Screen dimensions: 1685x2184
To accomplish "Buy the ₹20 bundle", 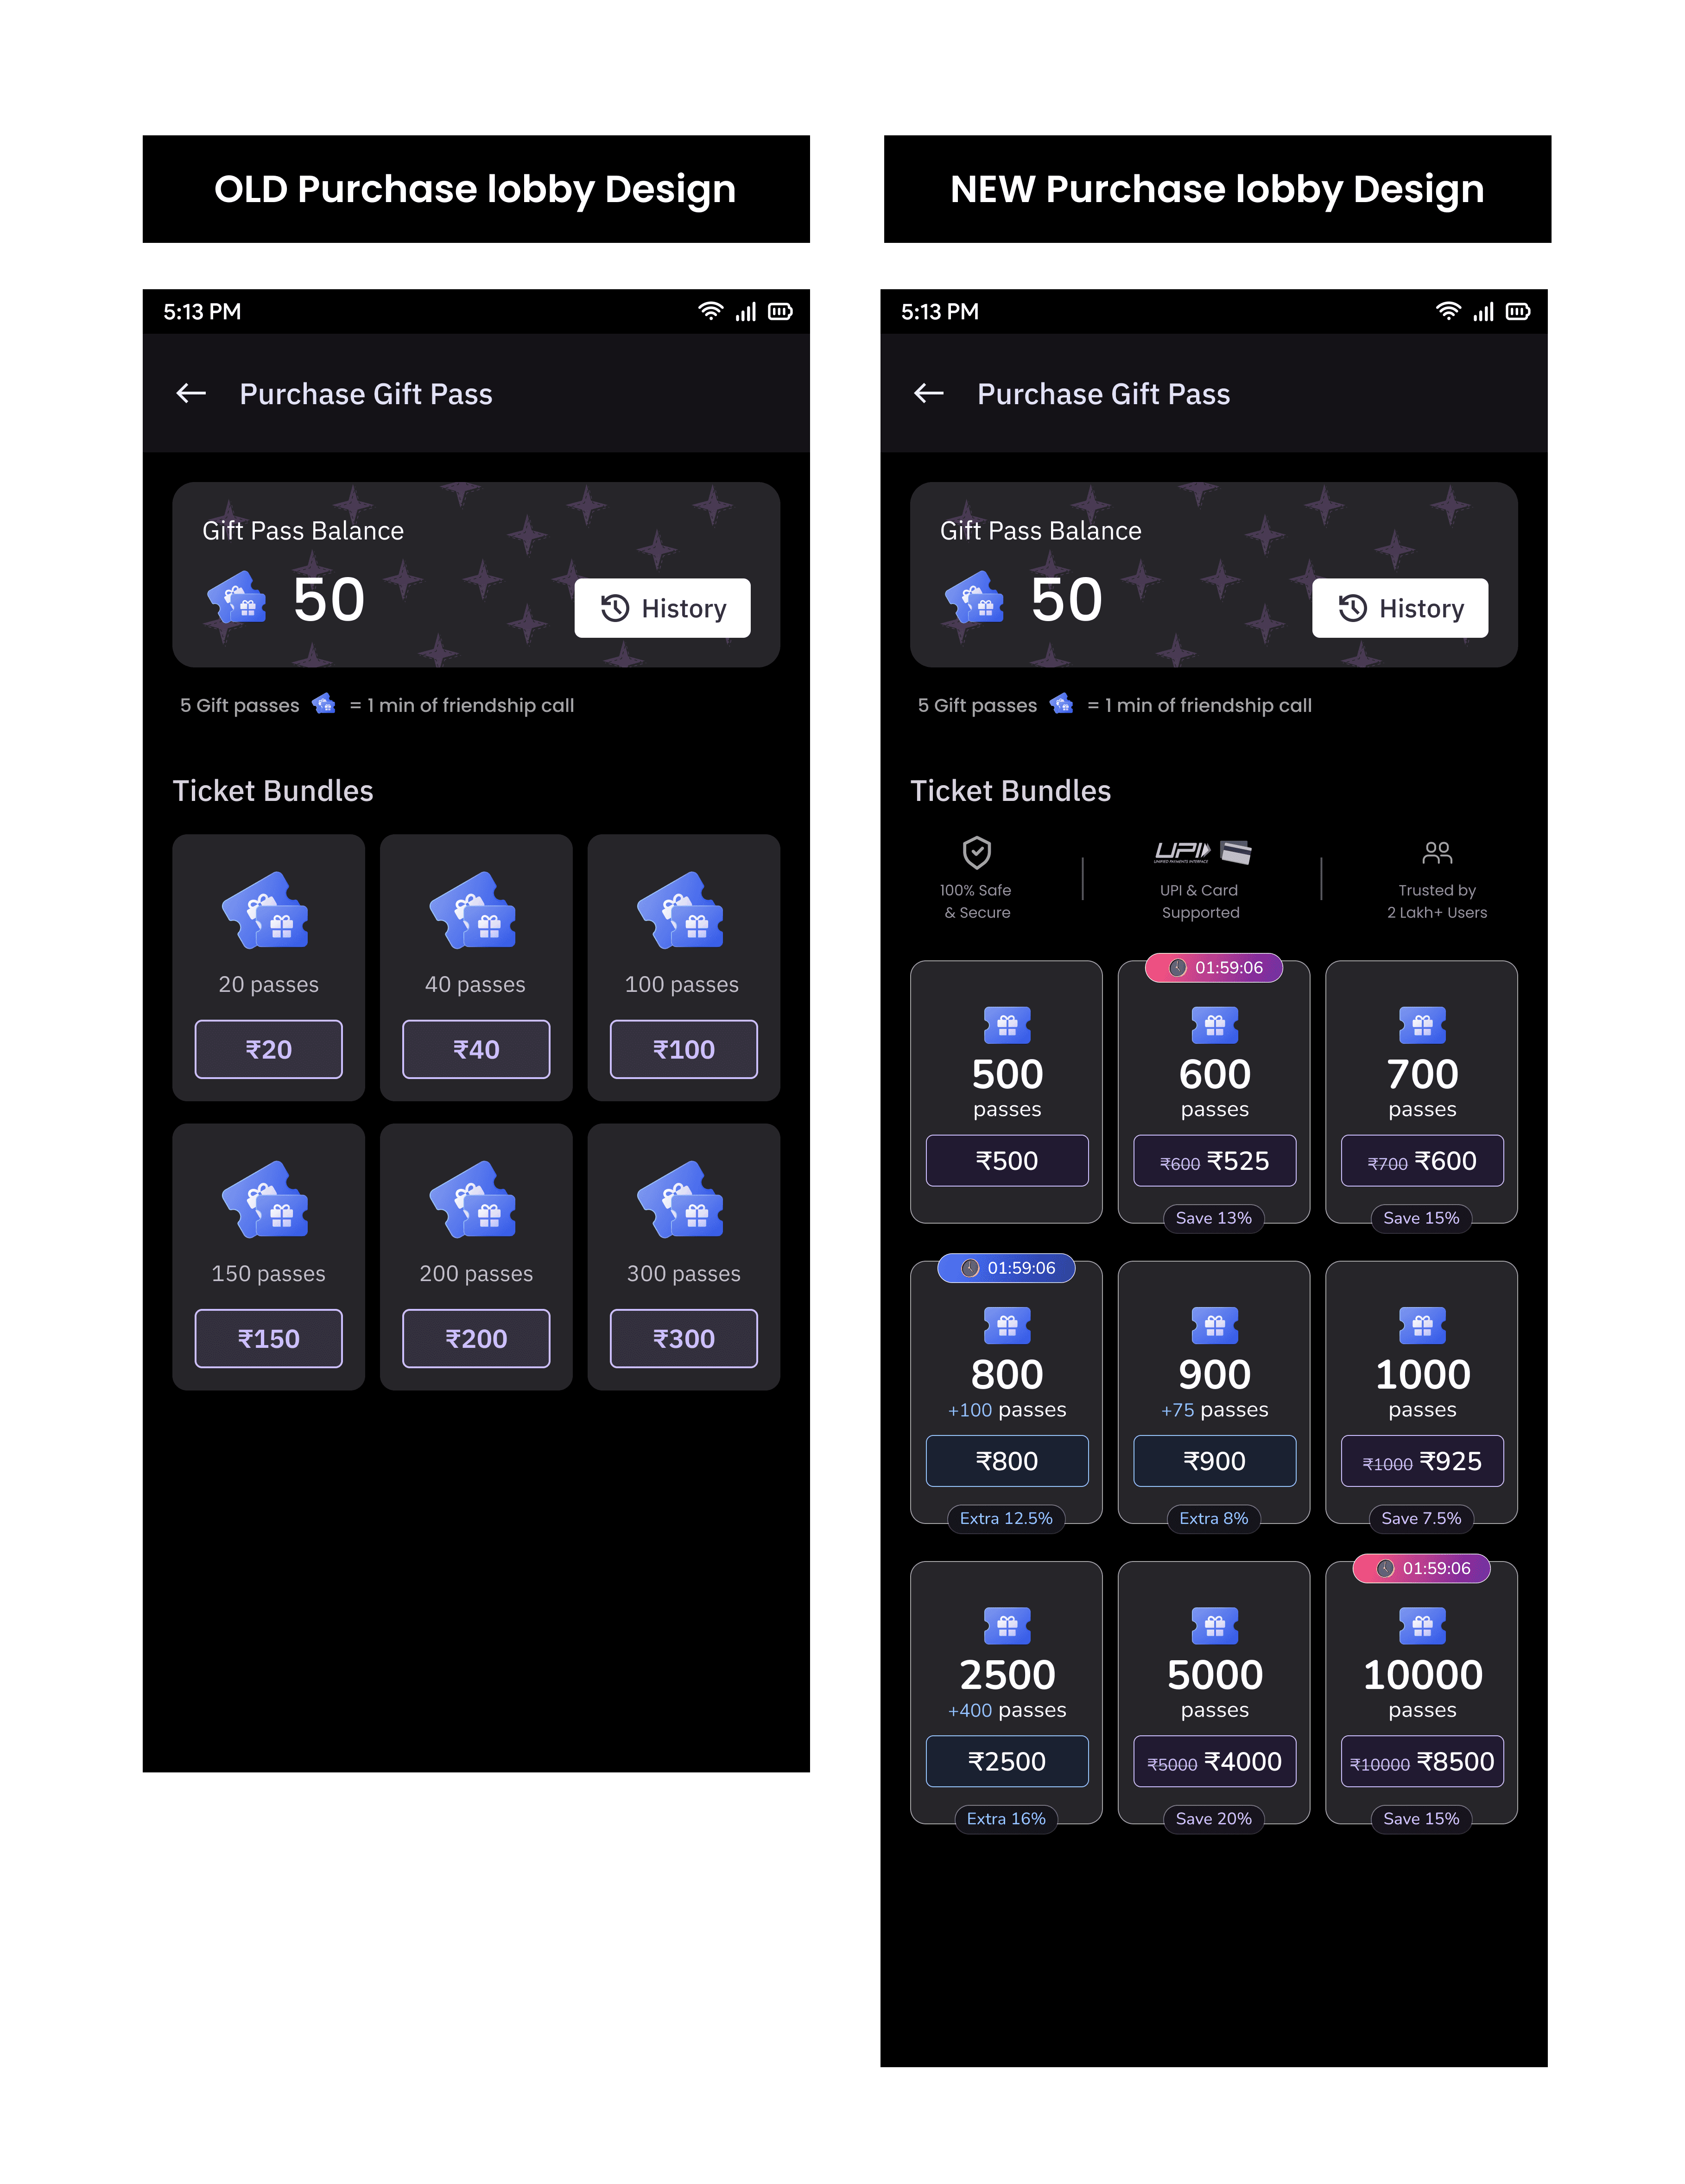I will (x=268, y=1049).
